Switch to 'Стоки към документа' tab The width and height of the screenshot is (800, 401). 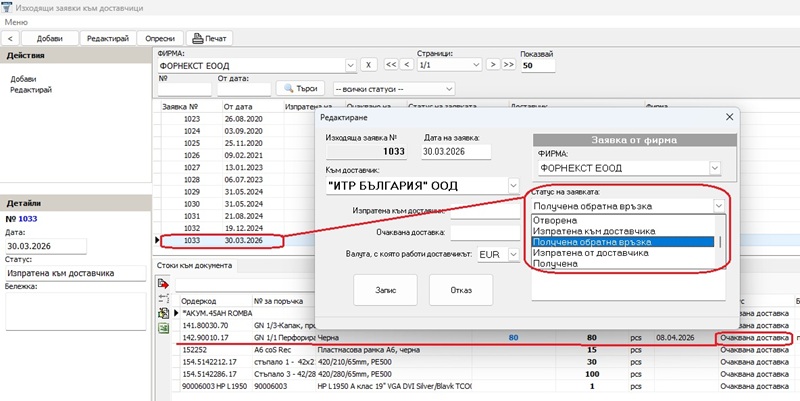point(194,265)
